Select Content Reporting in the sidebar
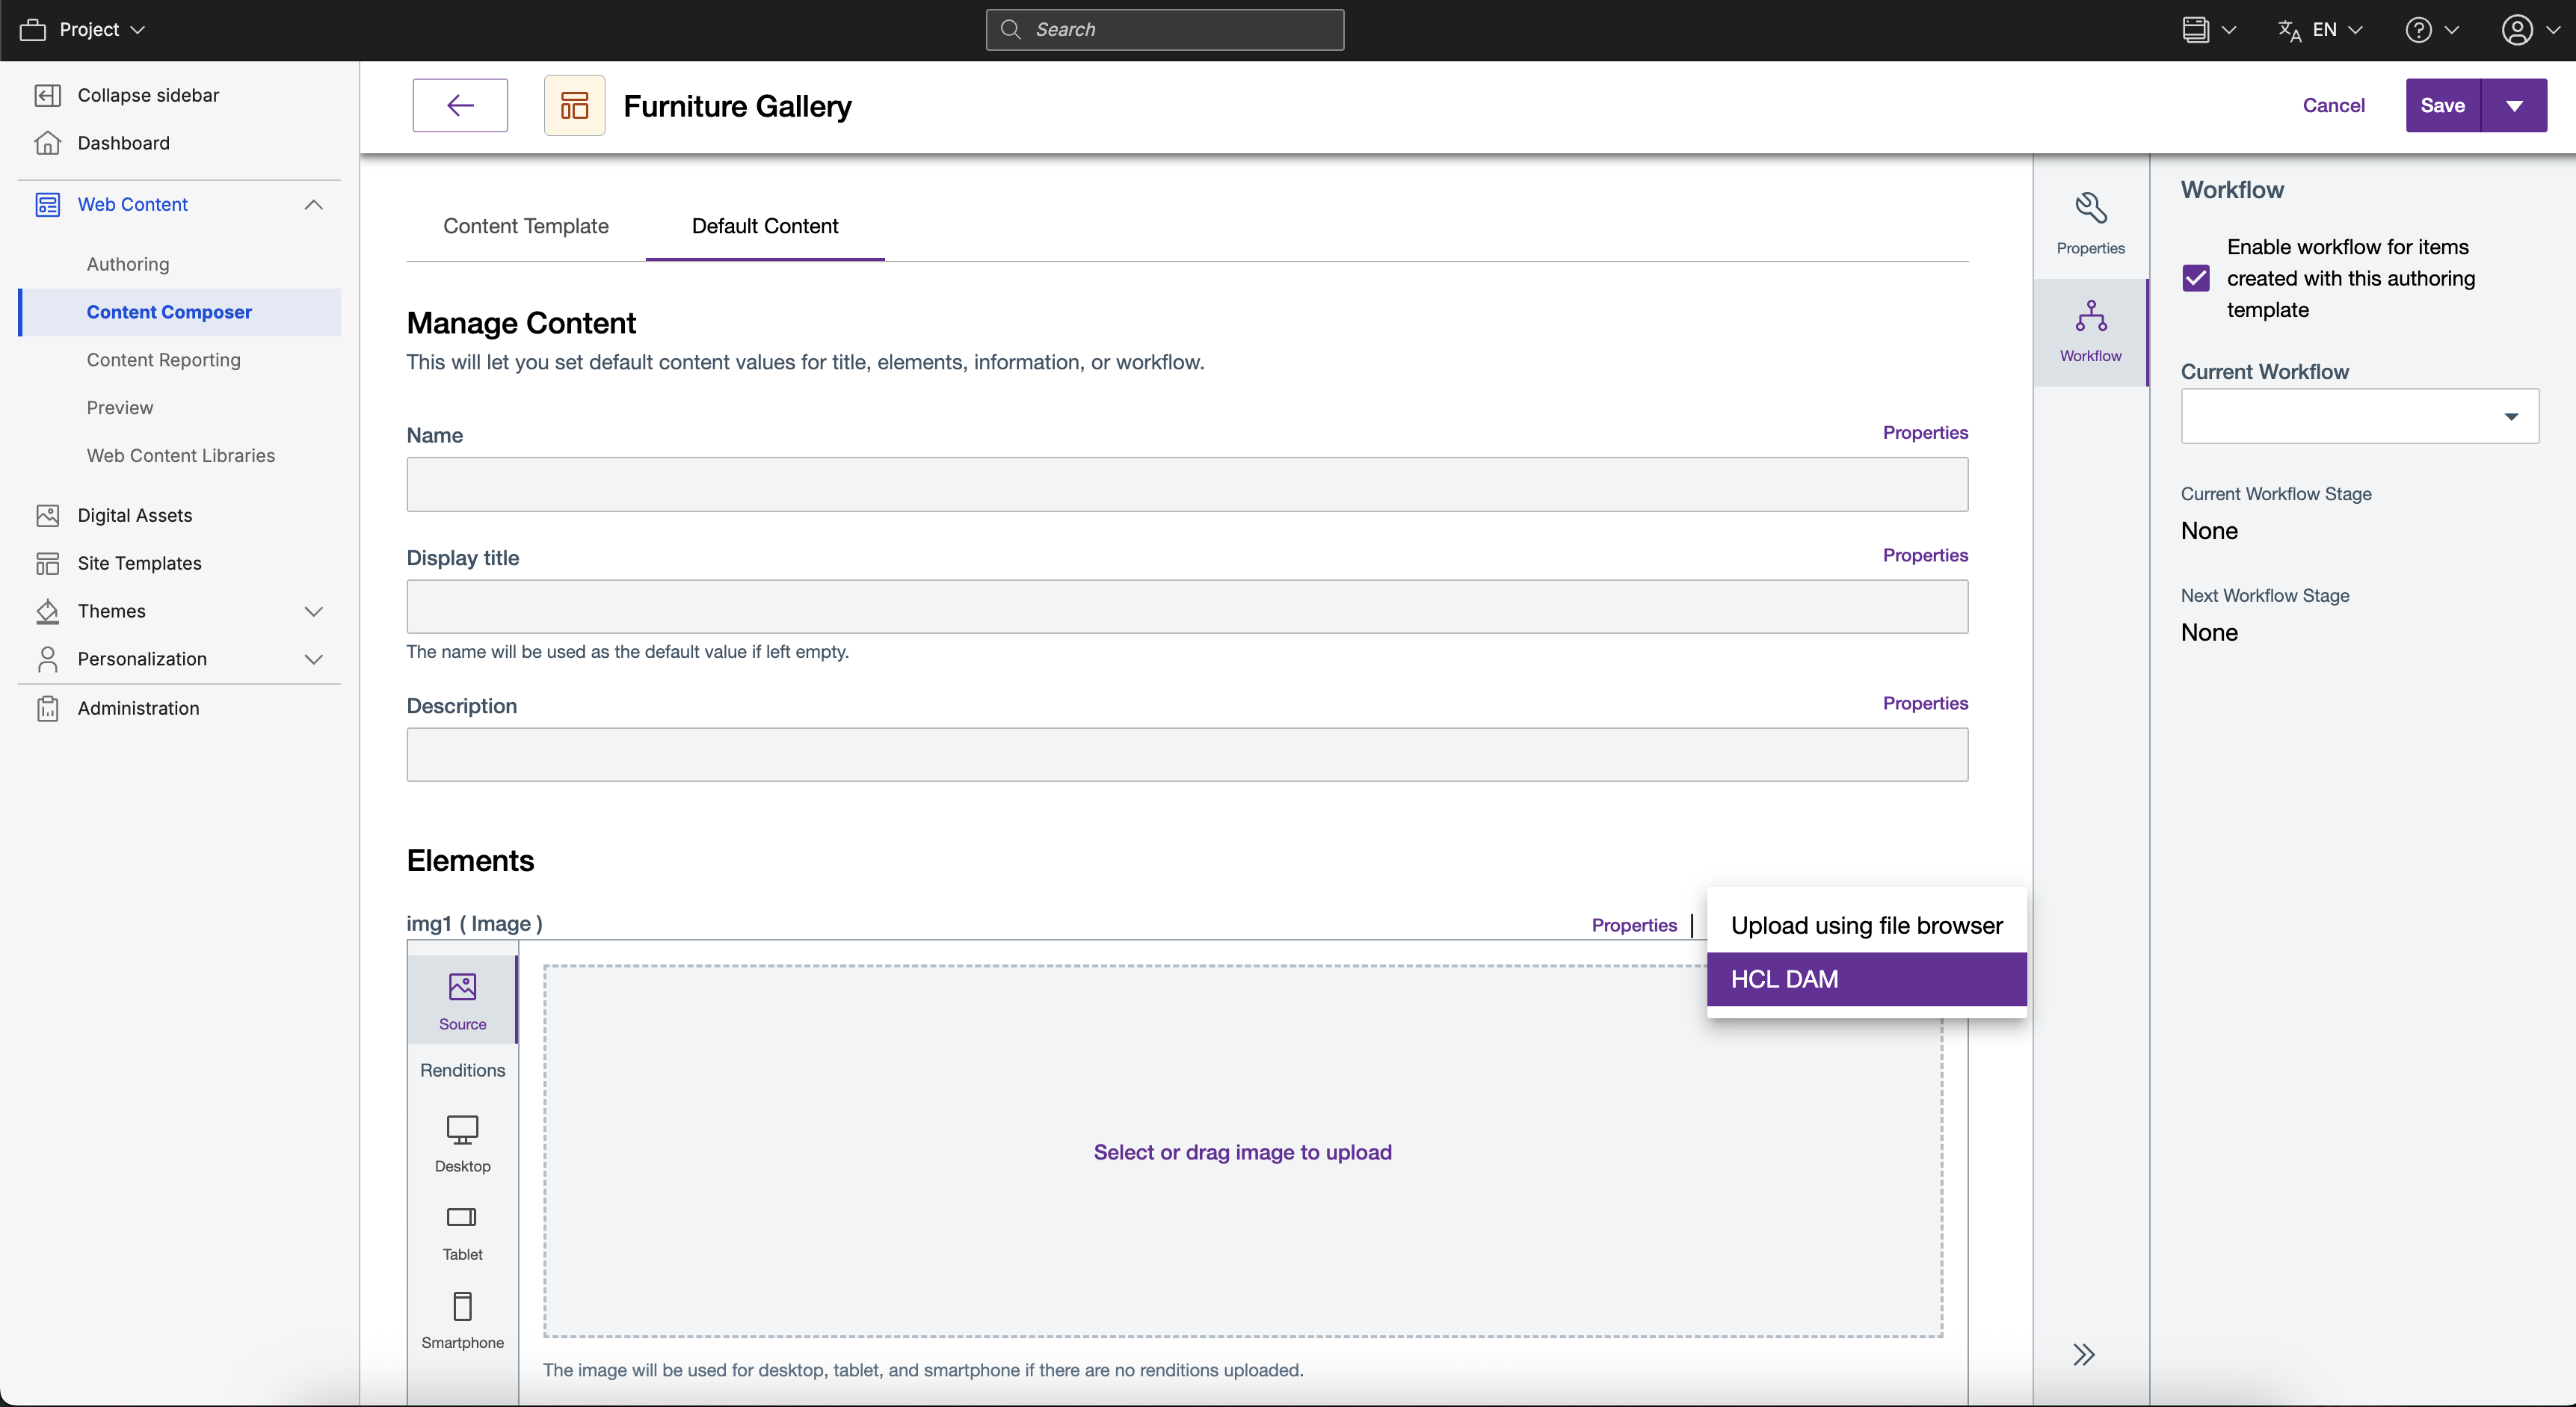Viewport: 2576px width, 1407px height. tap(163, 359)
